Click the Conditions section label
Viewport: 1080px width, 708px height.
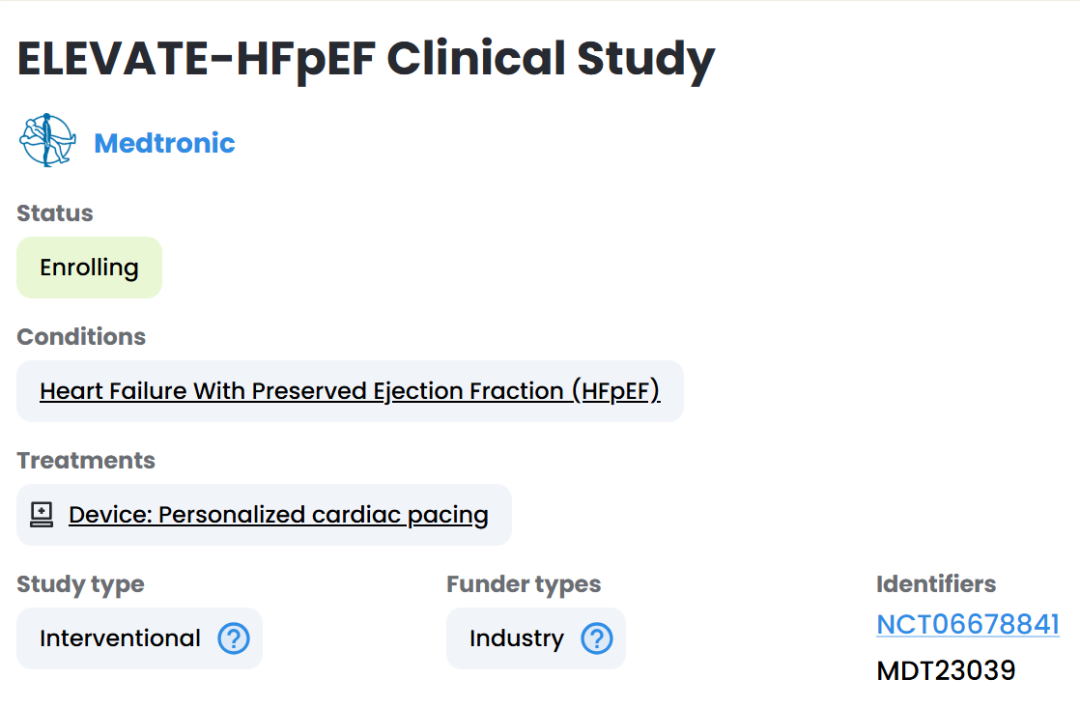tap(81, 337)
